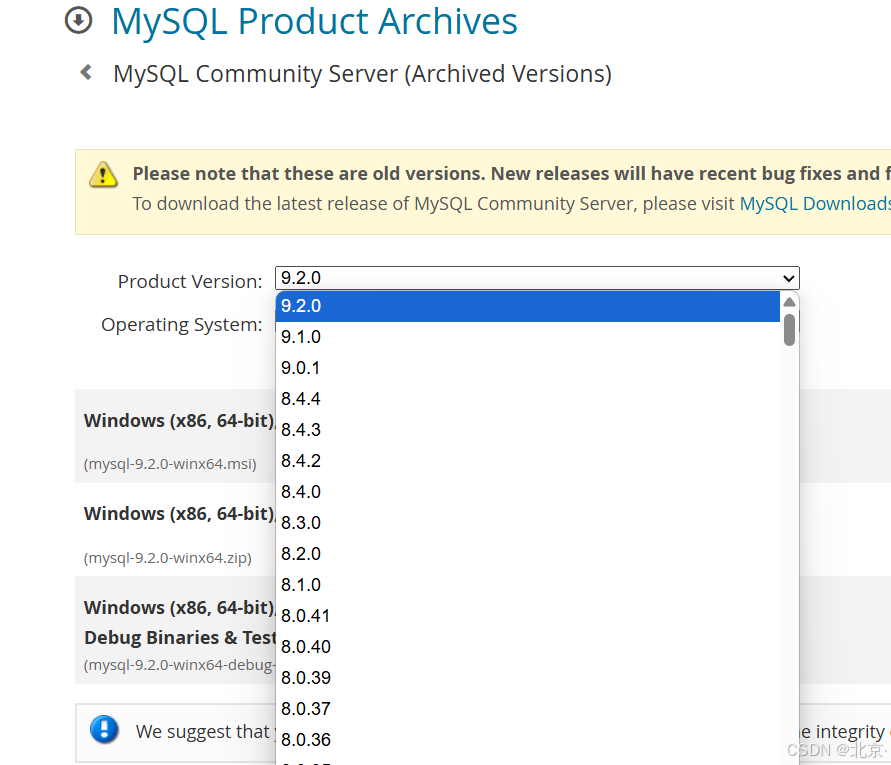Click the Windows (x86, 64-bit) title above mysql-9.2.0-winx64.msi
The height and width of the screenshot is (765, 891).
(x=180, y=421)
